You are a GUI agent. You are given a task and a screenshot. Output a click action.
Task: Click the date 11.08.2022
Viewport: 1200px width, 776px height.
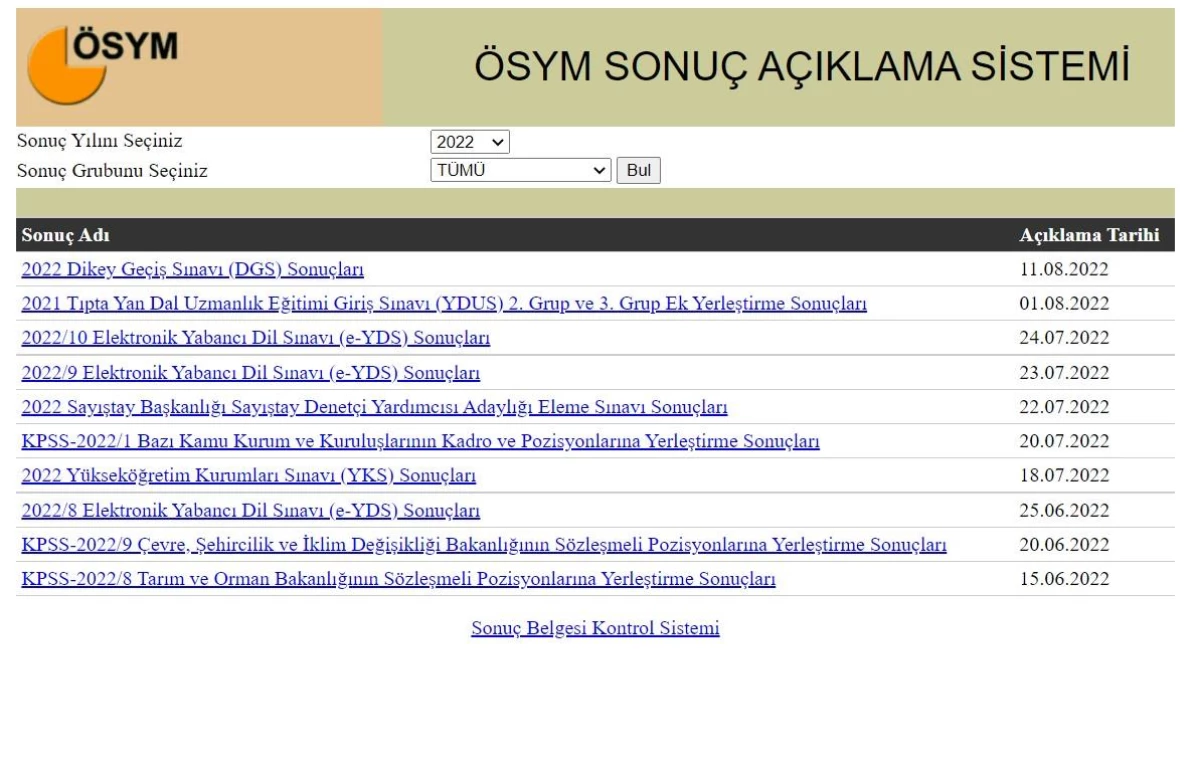(1064, 269)
